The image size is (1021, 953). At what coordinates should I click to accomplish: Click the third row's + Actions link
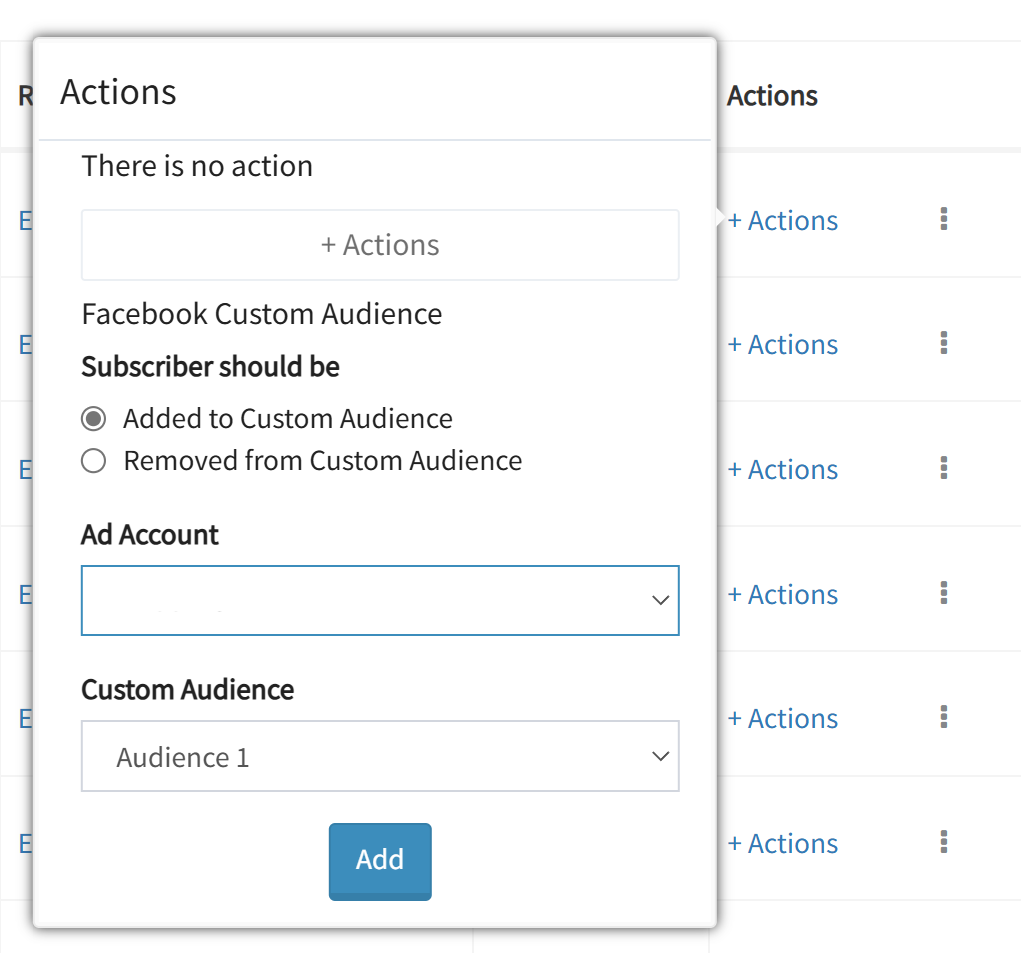pyautogui.click(x=782, y=469)
